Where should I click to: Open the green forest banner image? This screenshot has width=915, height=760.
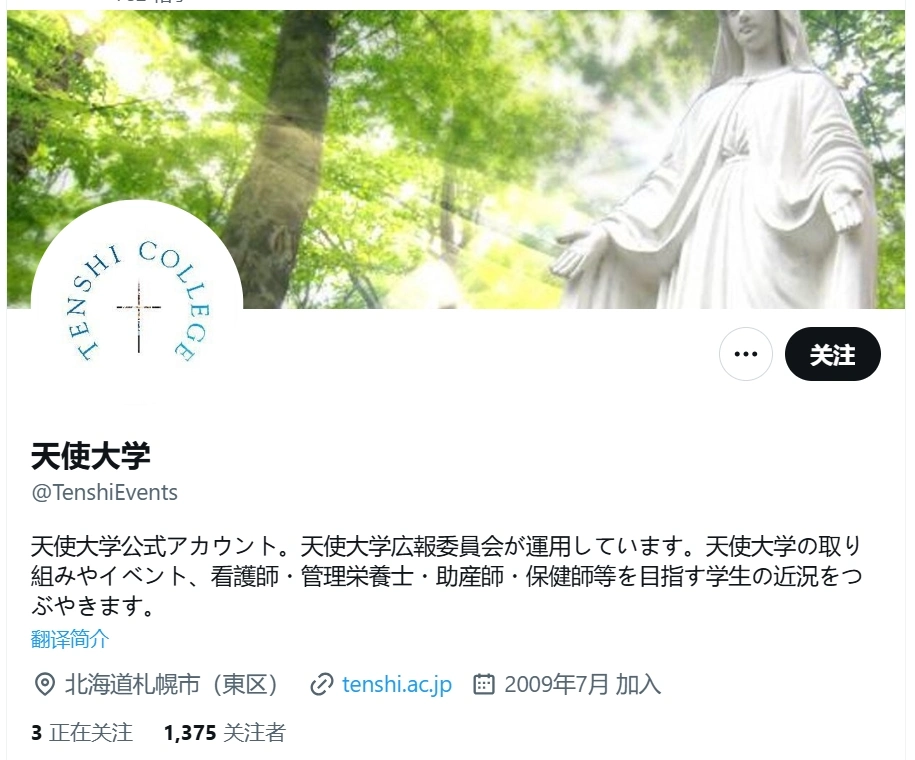(x=456, y=159)
